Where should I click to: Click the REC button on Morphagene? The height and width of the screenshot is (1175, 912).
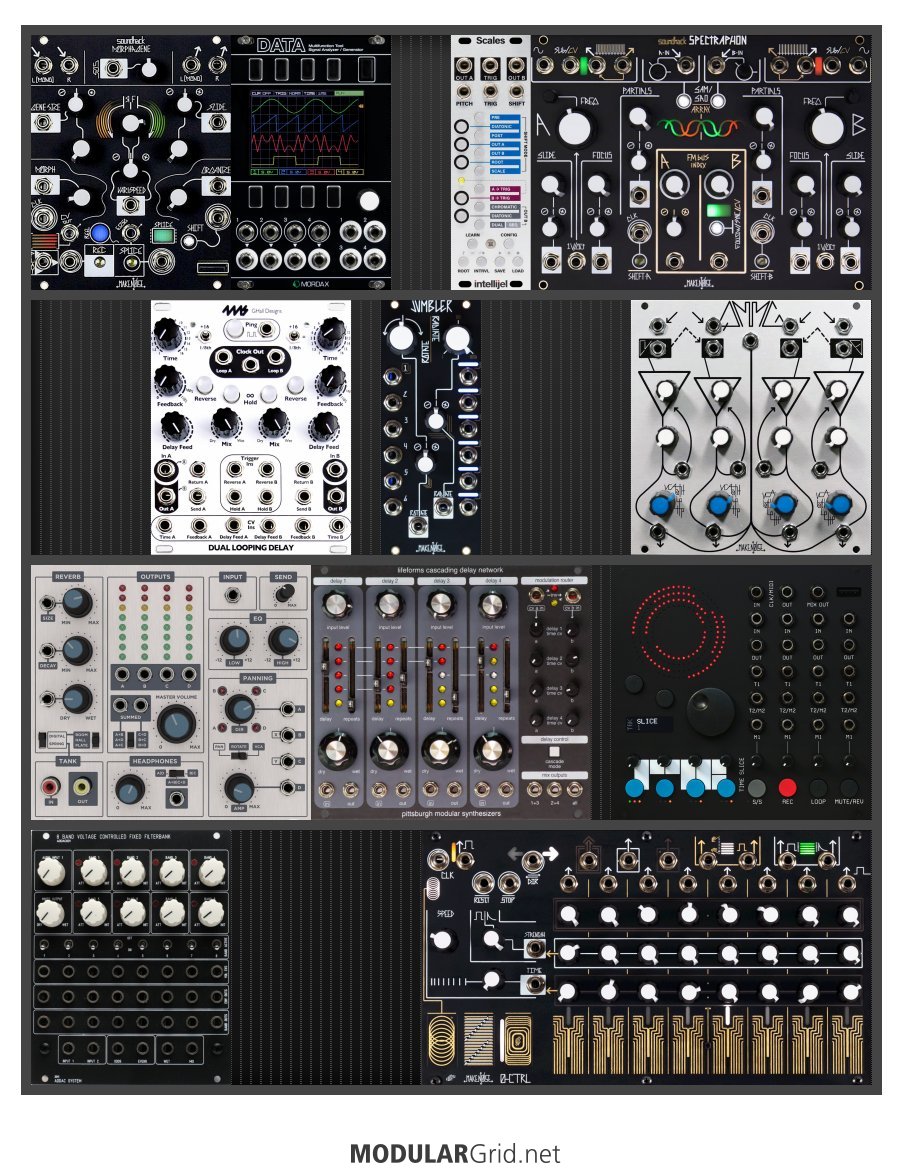click(x=99, y=262)
